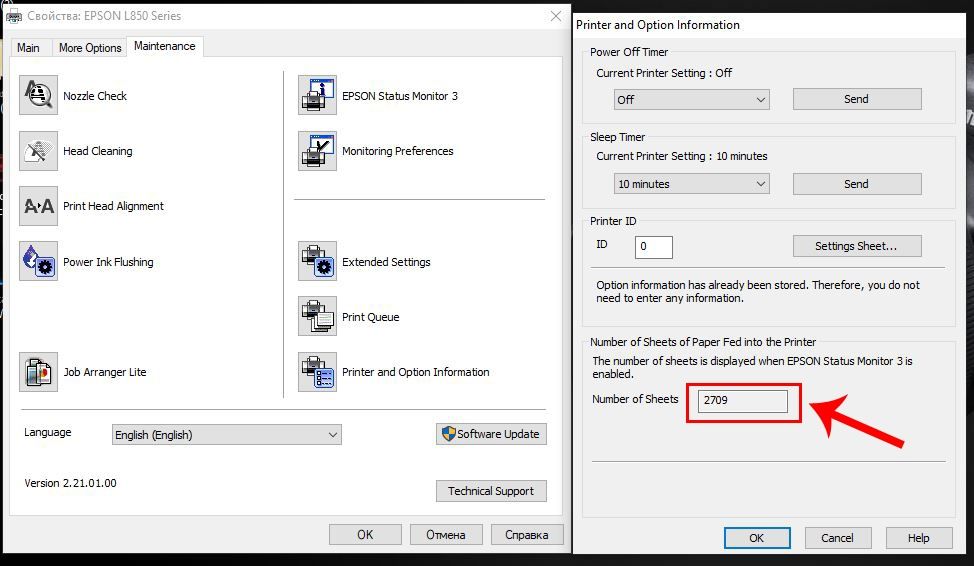Click the Print Queue label
This screenshot has height=566, width=974.
371,317
